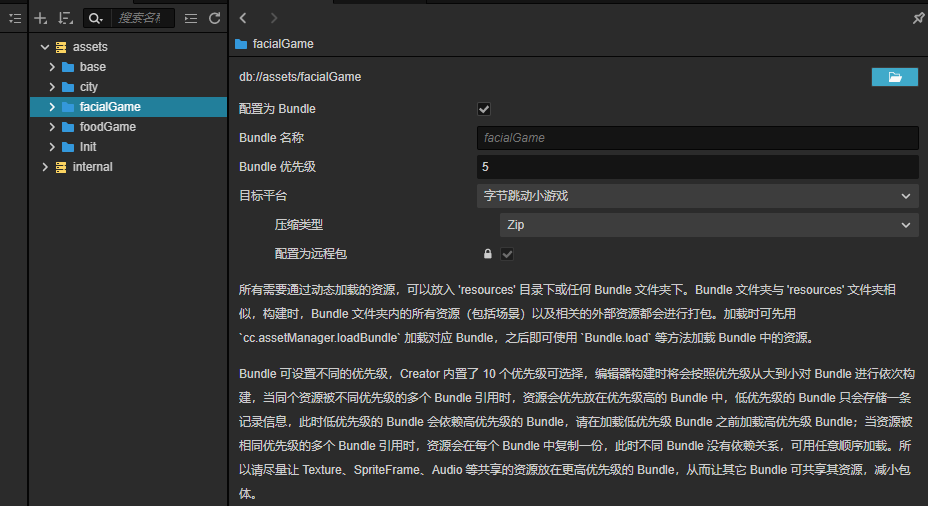Screen dimensions: 928x506
Task: Refresh the assets panel
Action: 215,18
